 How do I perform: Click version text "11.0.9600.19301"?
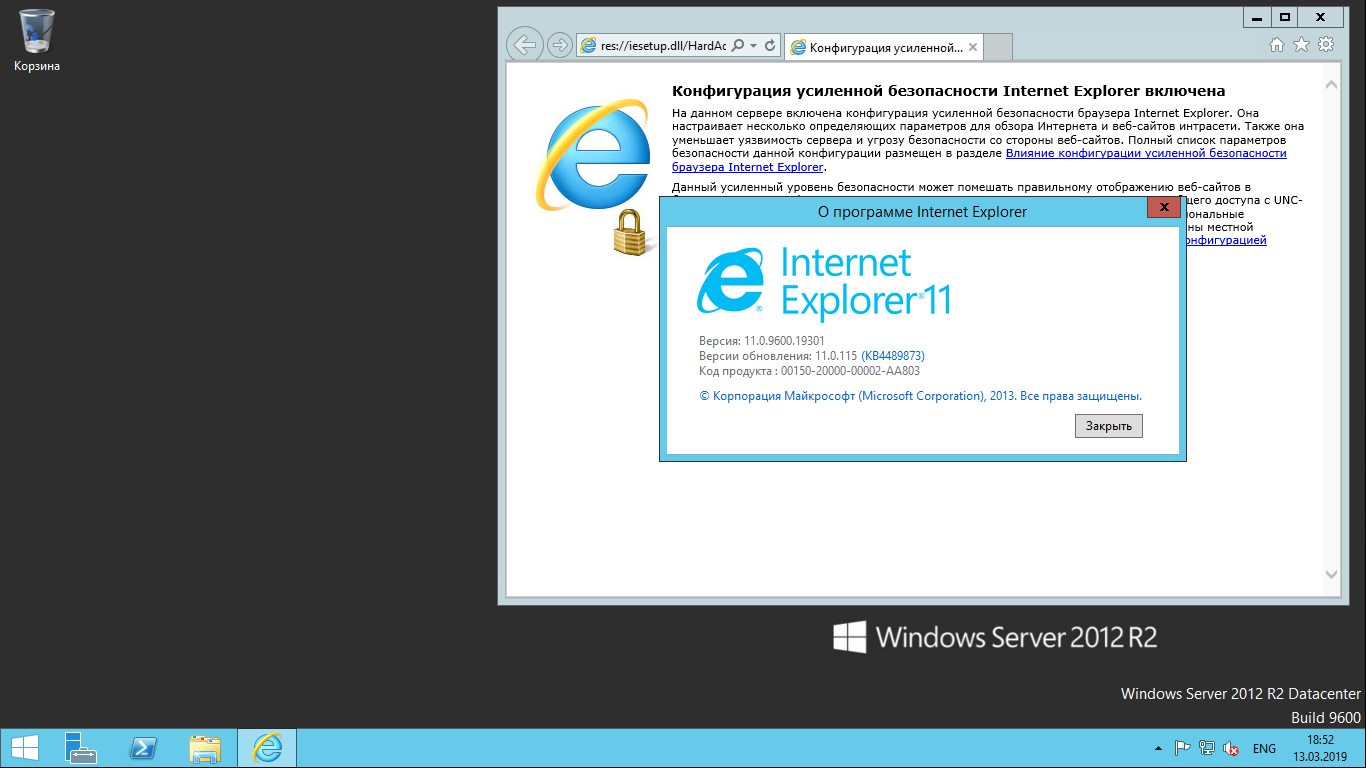(x=784, y=341)
